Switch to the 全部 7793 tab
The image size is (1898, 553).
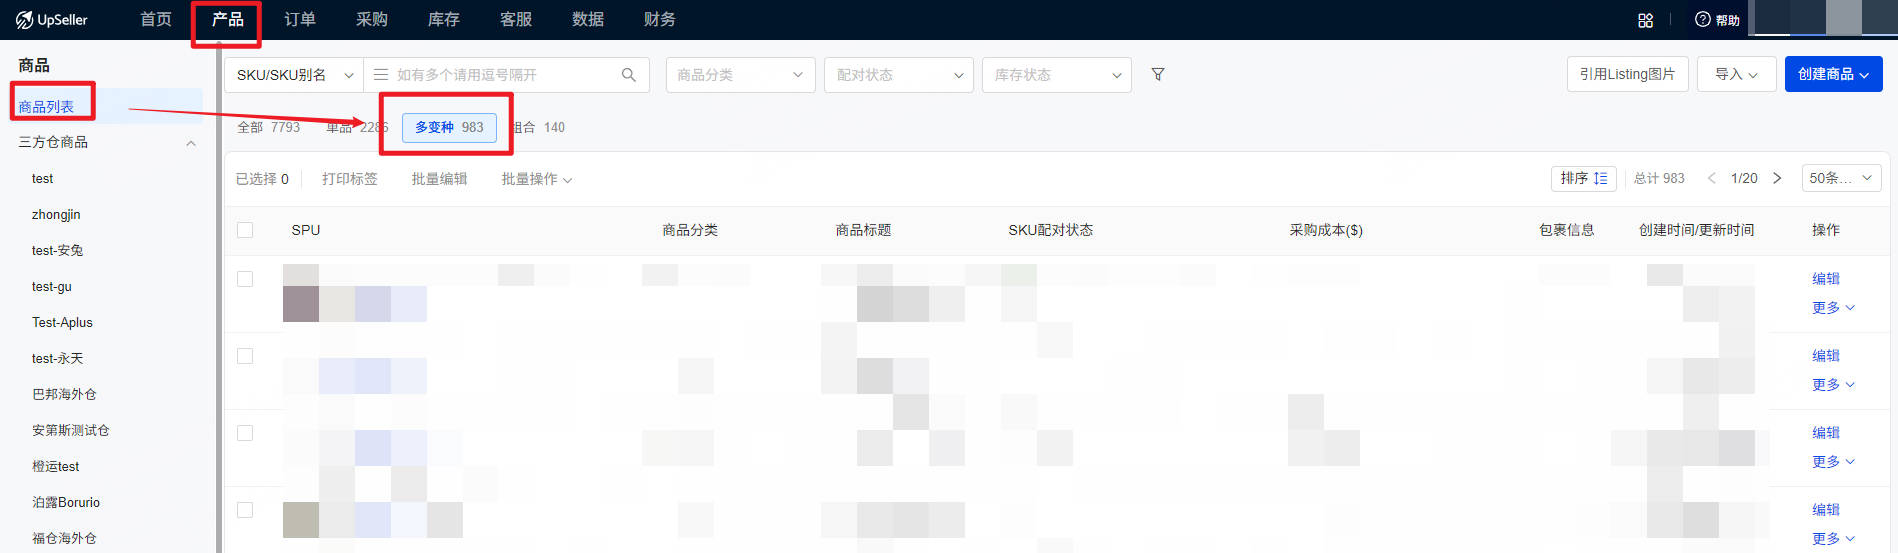(x=268, y=127)
